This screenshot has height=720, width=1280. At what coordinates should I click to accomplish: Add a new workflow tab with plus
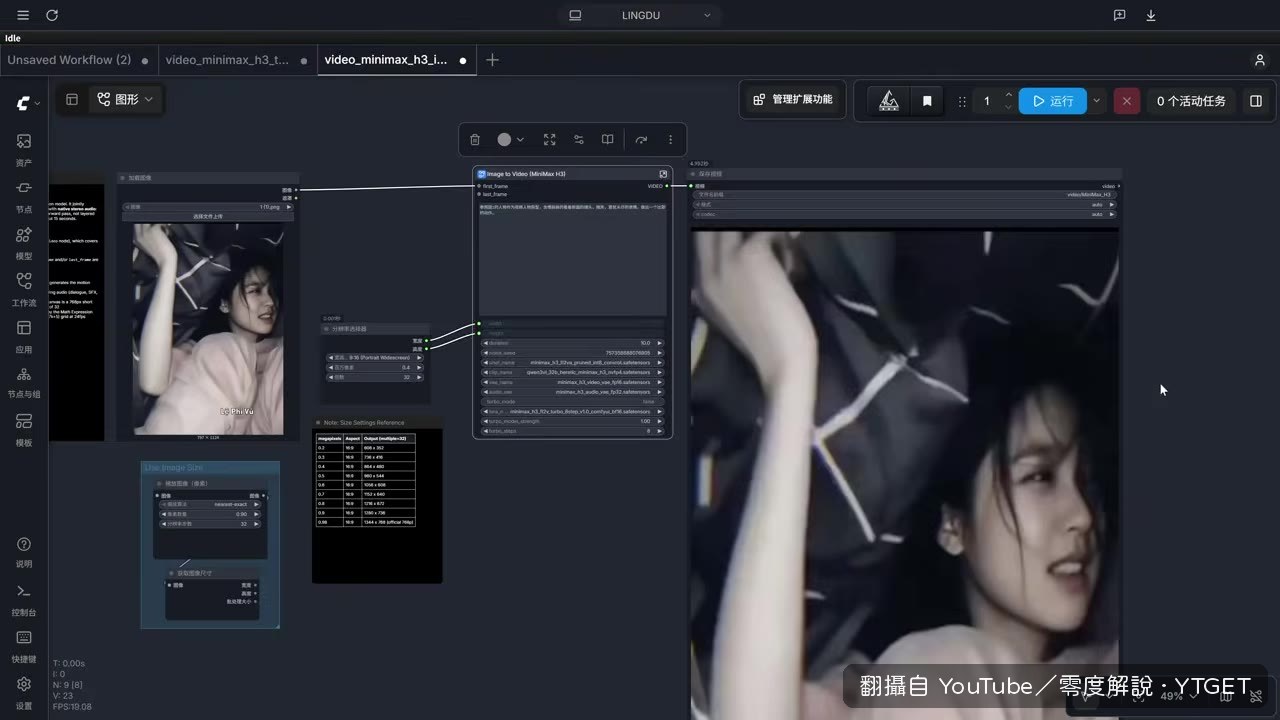[492, 60]
